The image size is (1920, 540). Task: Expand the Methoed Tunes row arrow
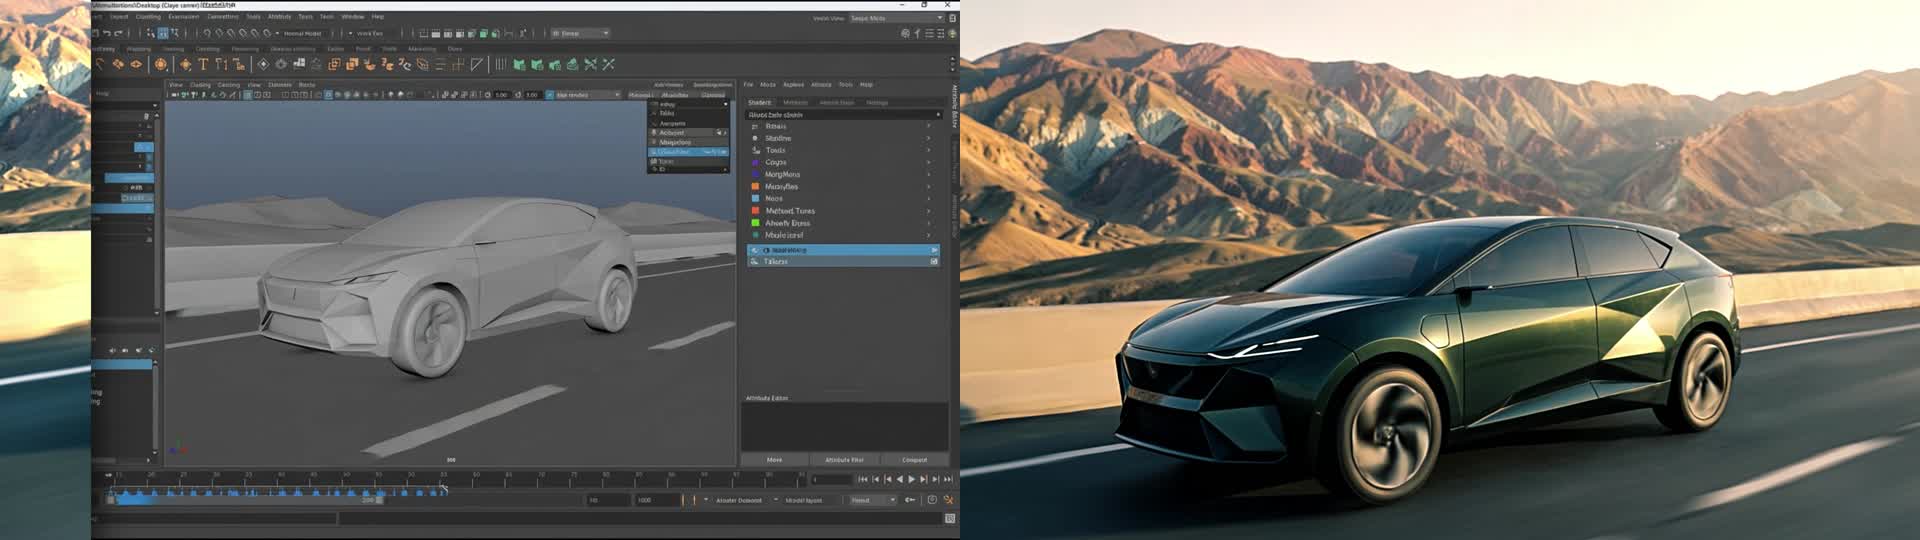(x=928, y=211)
